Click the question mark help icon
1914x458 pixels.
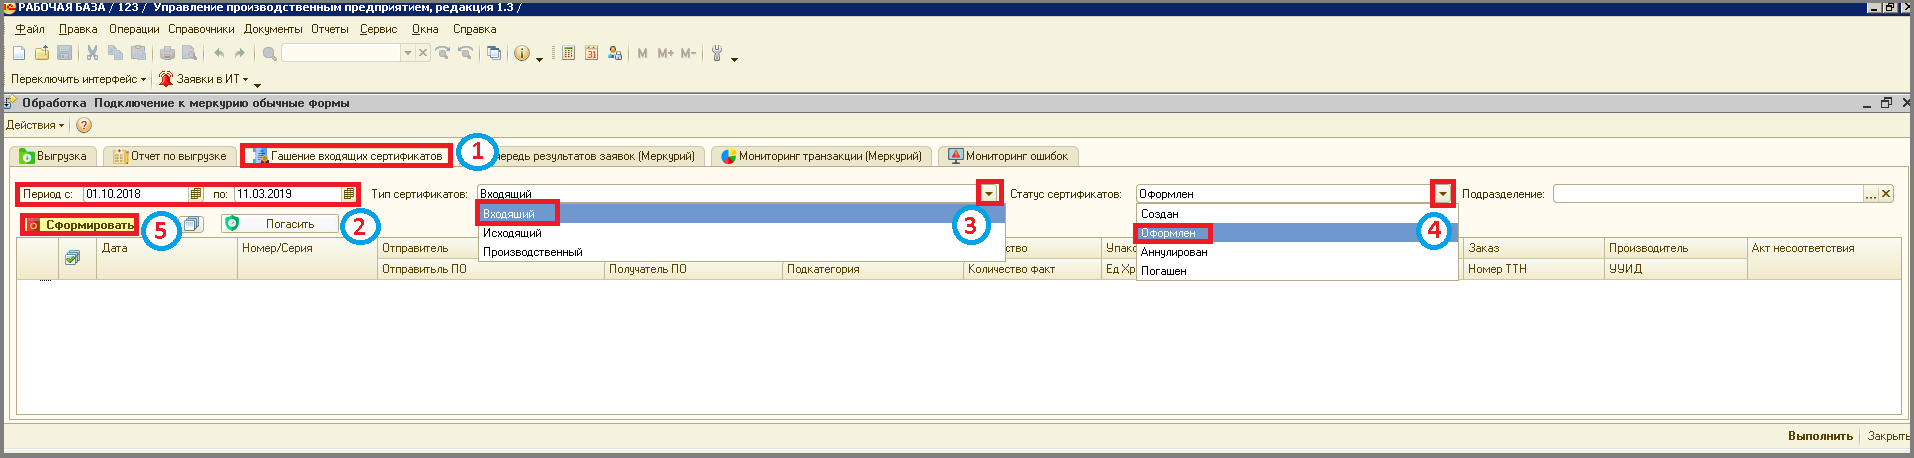[84, 125]
